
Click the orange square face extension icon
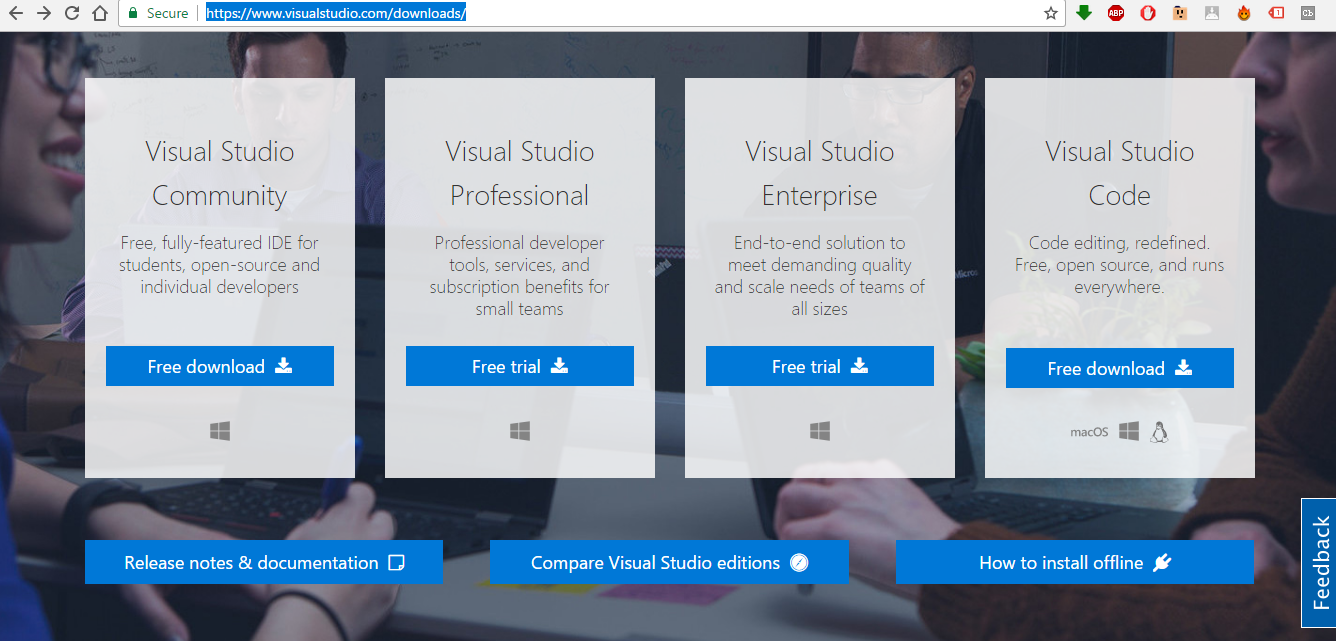[x=1180, y=13]
